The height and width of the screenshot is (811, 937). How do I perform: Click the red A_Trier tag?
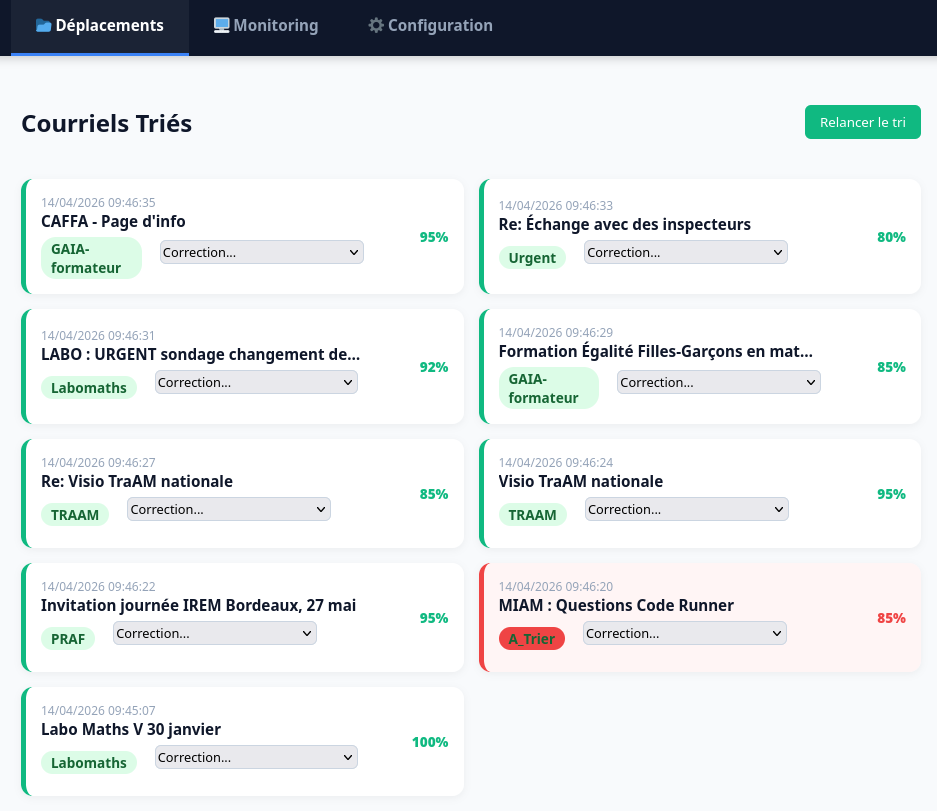coord(531,639)
